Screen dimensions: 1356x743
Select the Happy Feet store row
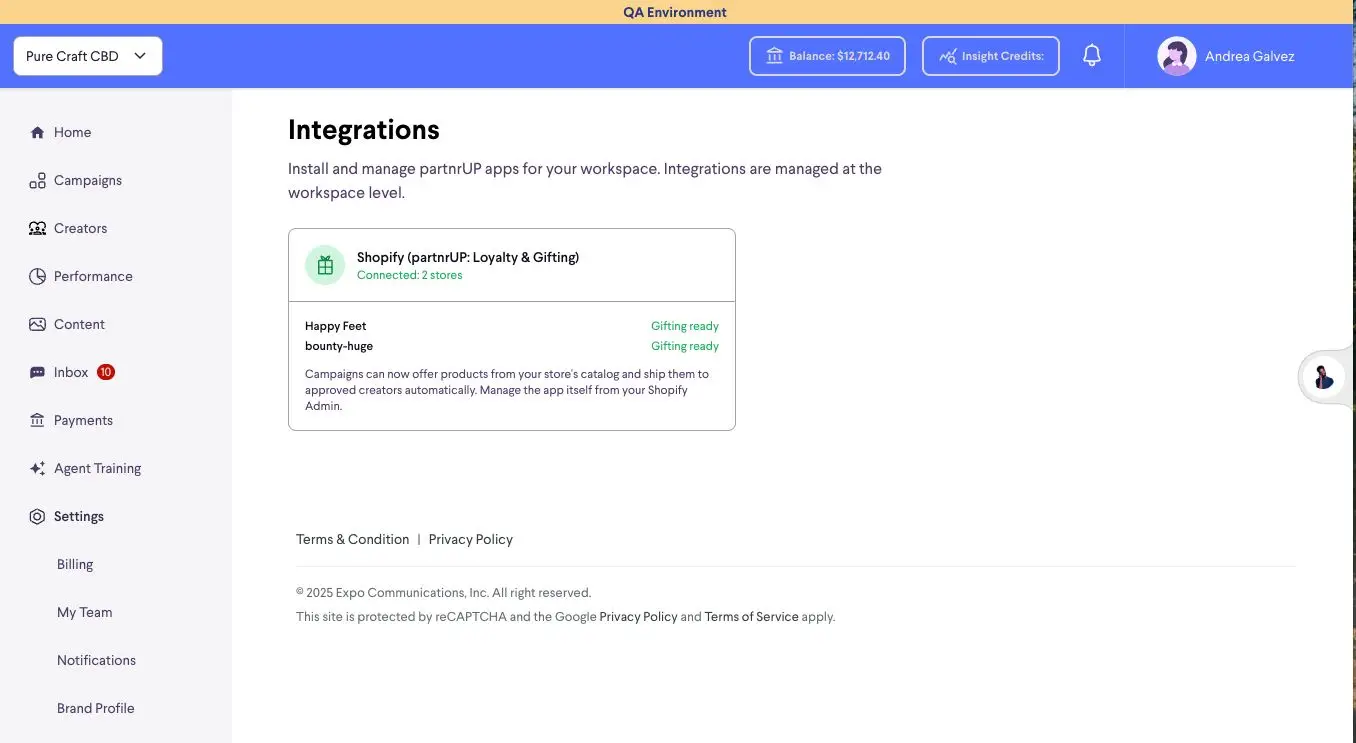[x=512, y=326]
